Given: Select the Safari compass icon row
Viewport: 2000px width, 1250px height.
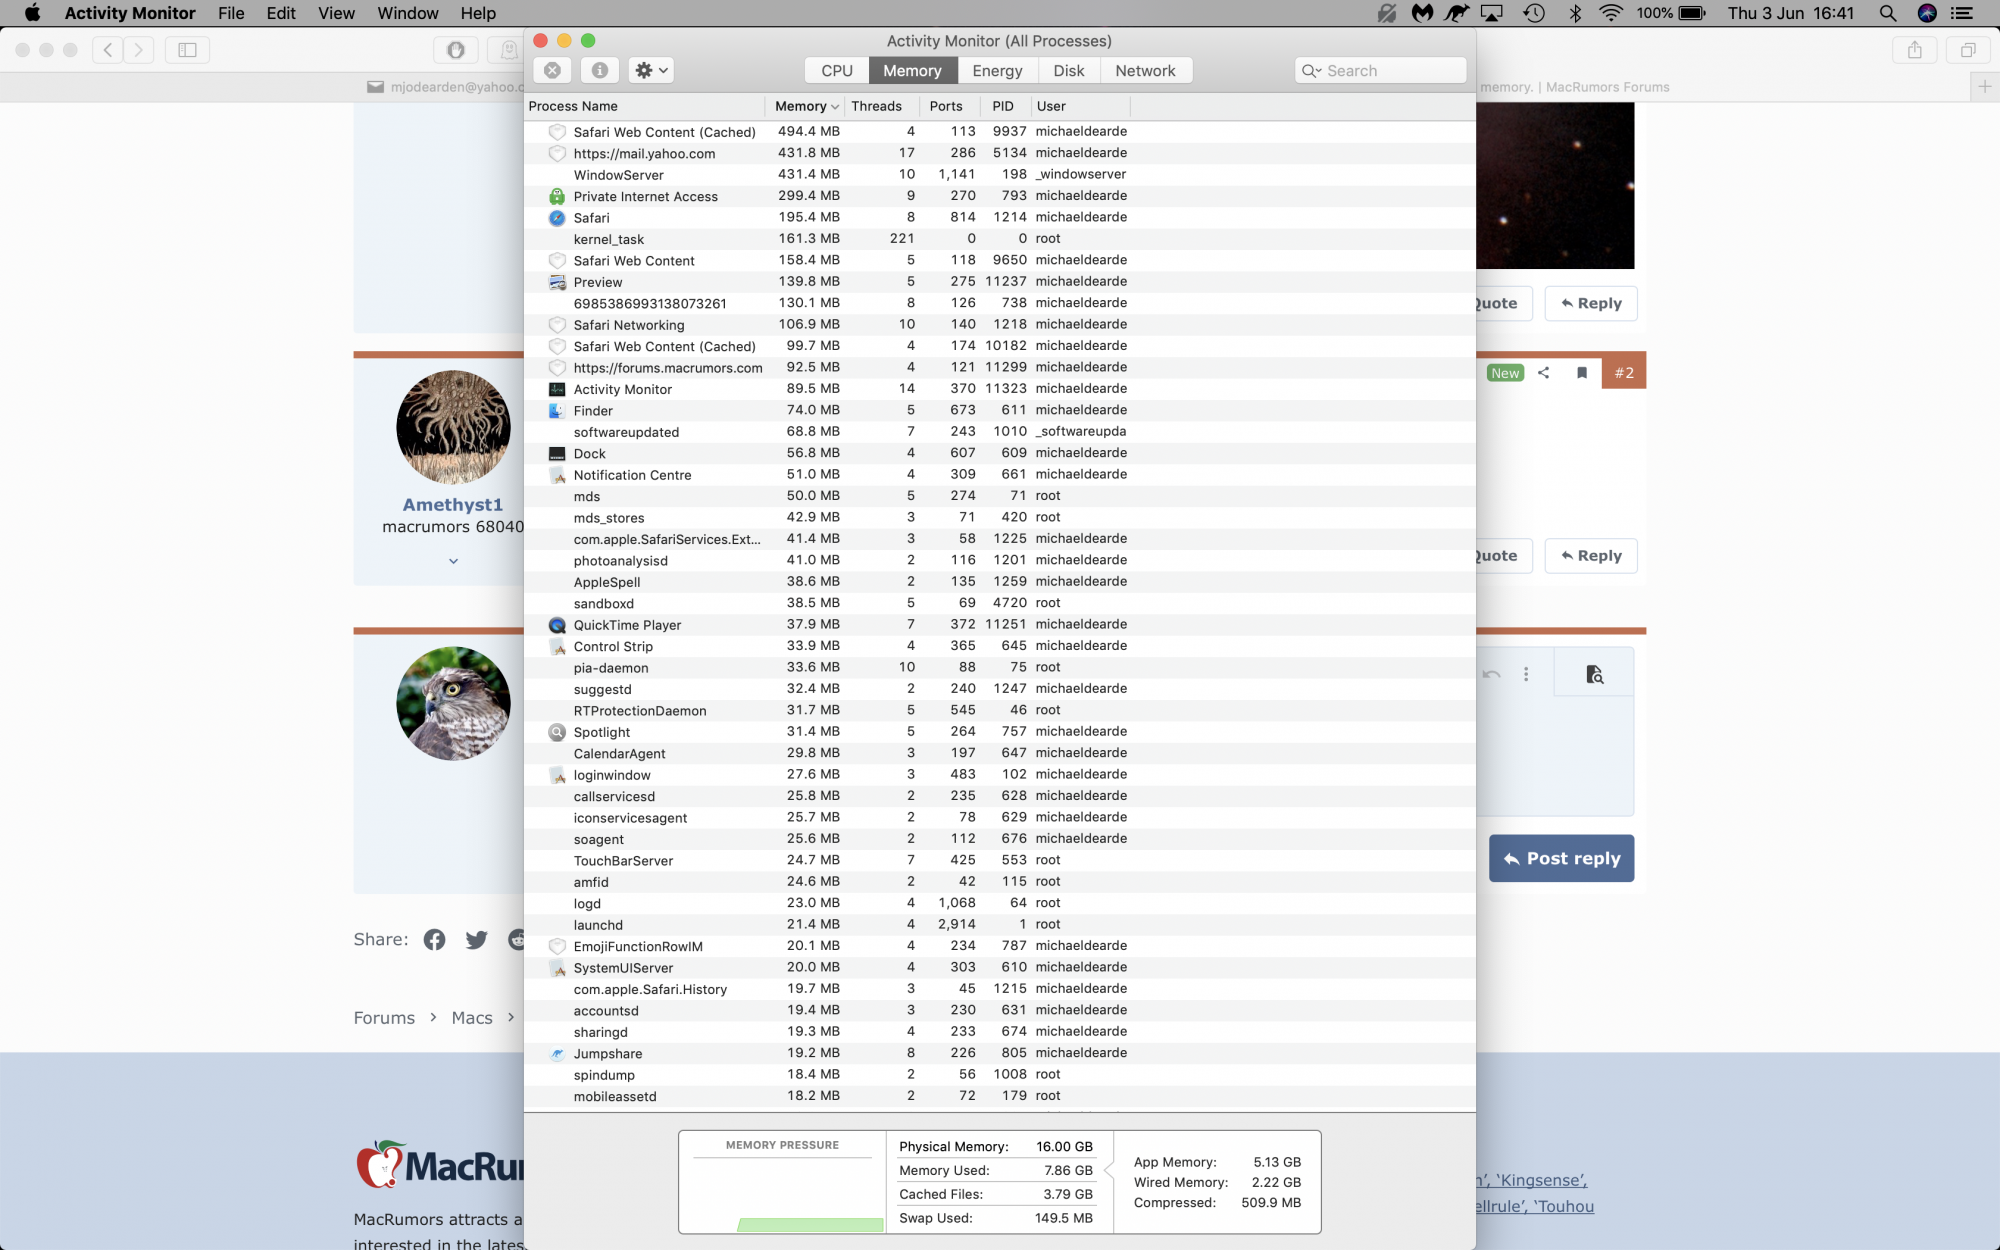Looking at the screenshot, I should [x=557, y=218].
